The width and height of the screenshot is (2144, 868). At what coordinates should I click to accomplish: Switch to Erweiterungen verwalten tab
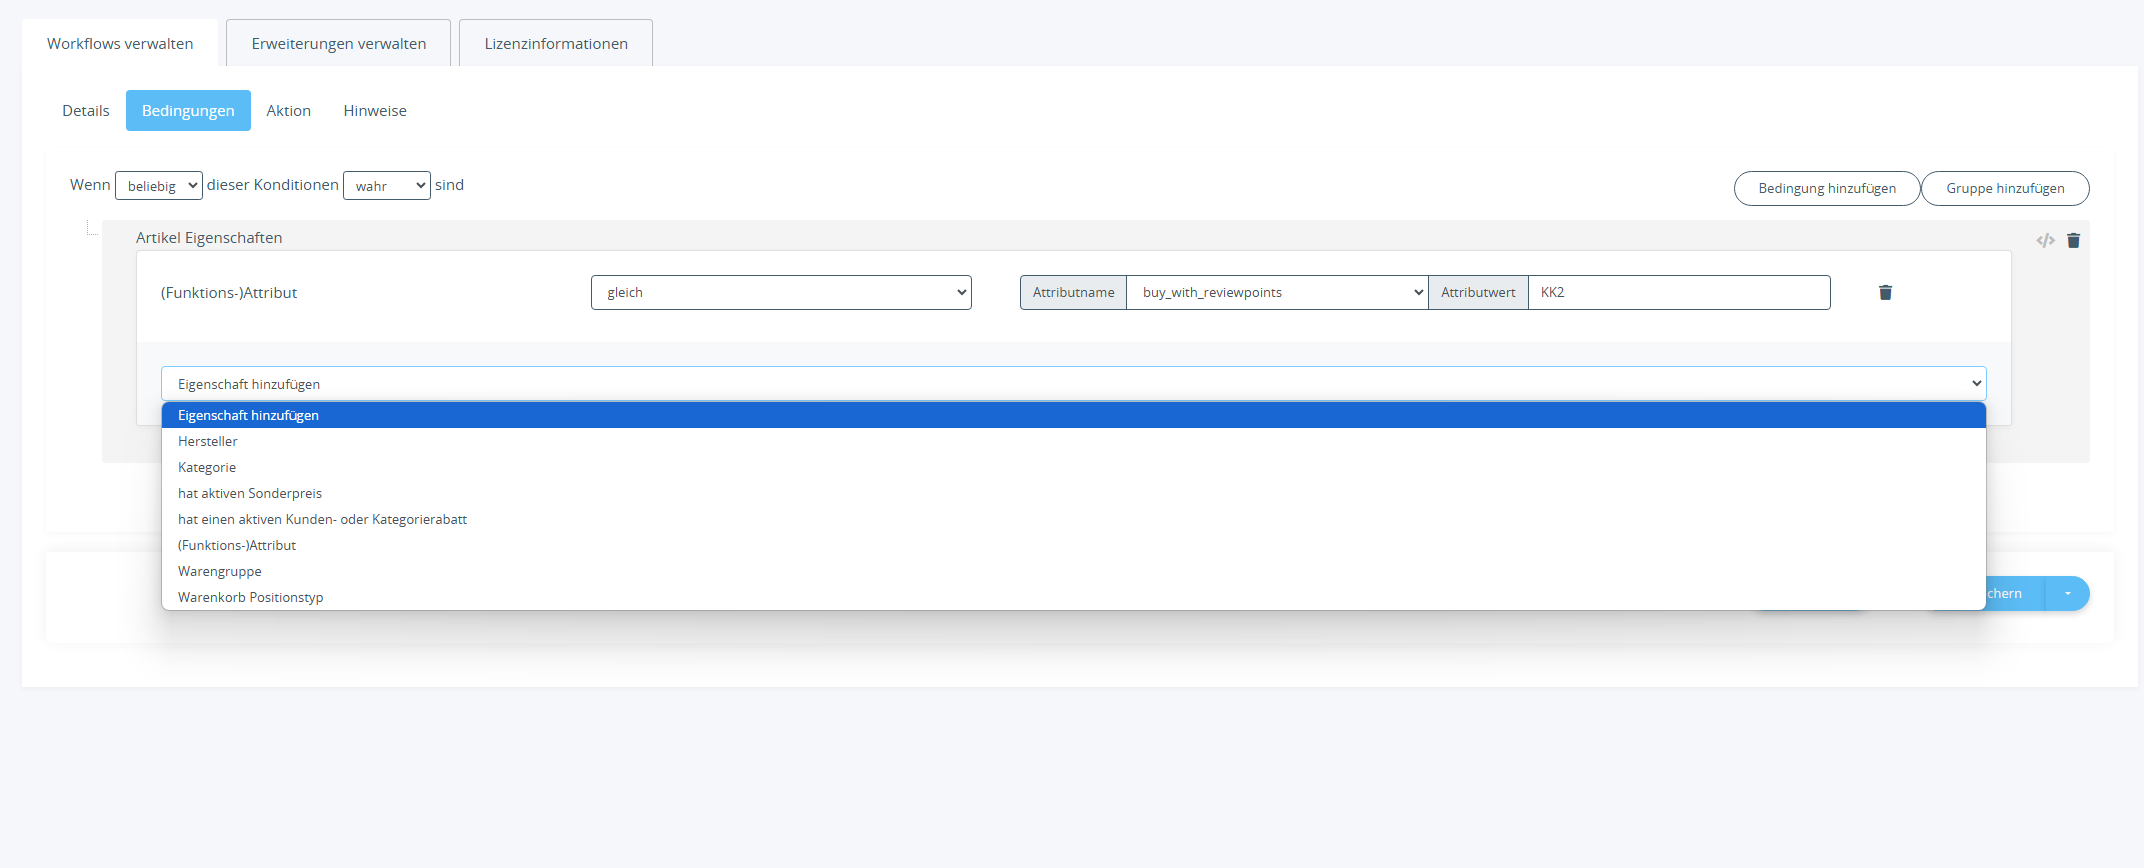[338, 43]
